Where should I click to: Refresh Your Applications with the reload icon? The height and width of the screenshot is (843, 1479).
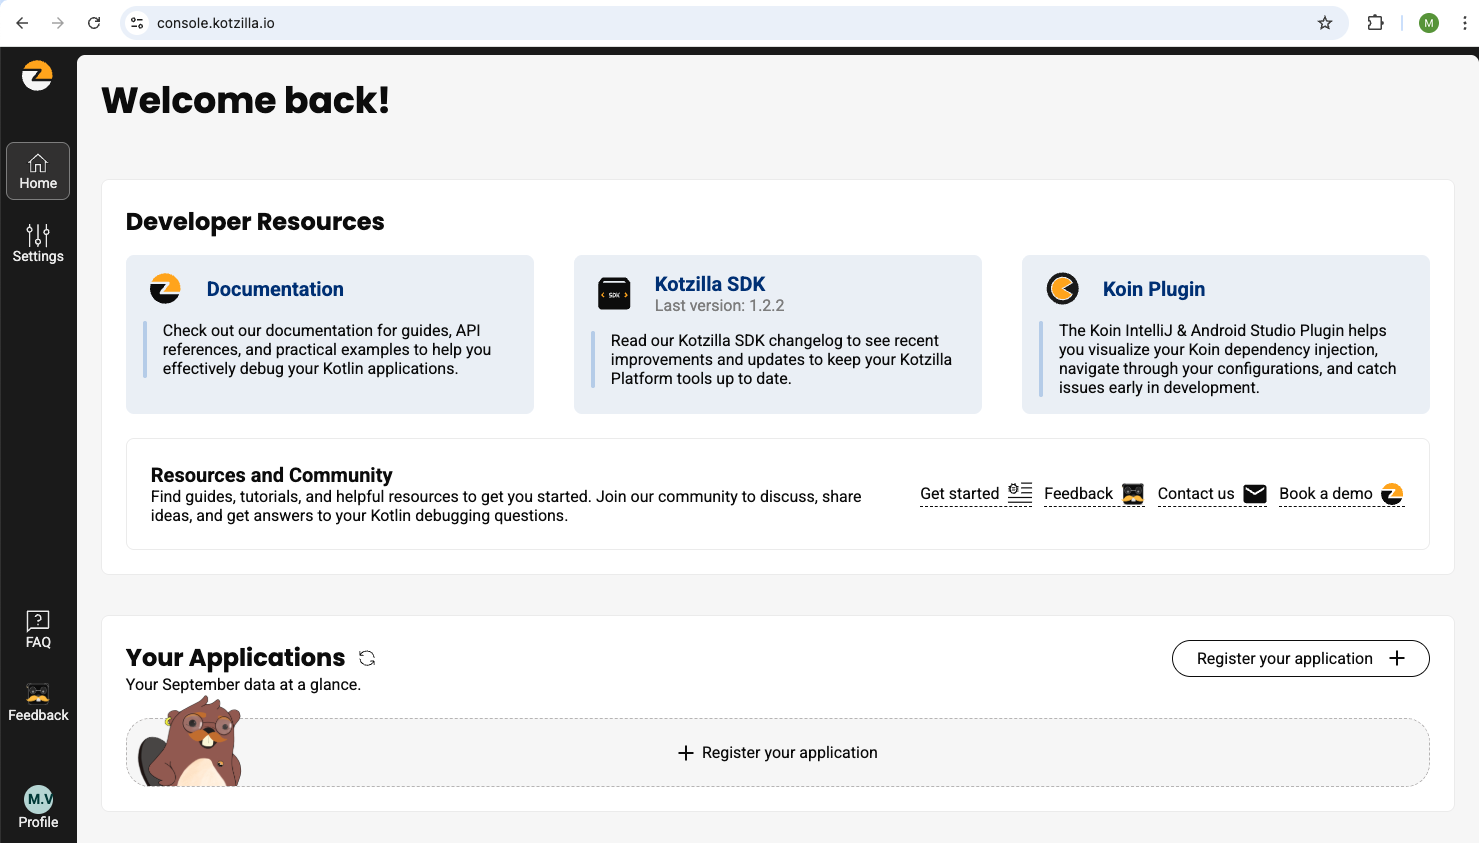(x=367, y=658)
